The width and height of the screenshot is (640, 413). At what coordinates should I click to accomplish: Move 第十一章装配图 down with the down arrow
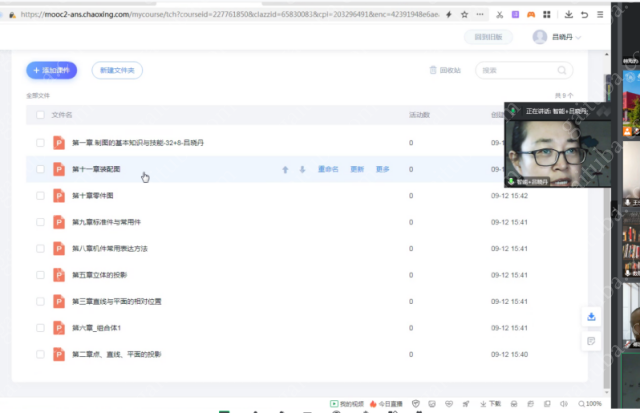tap(302, 169)
